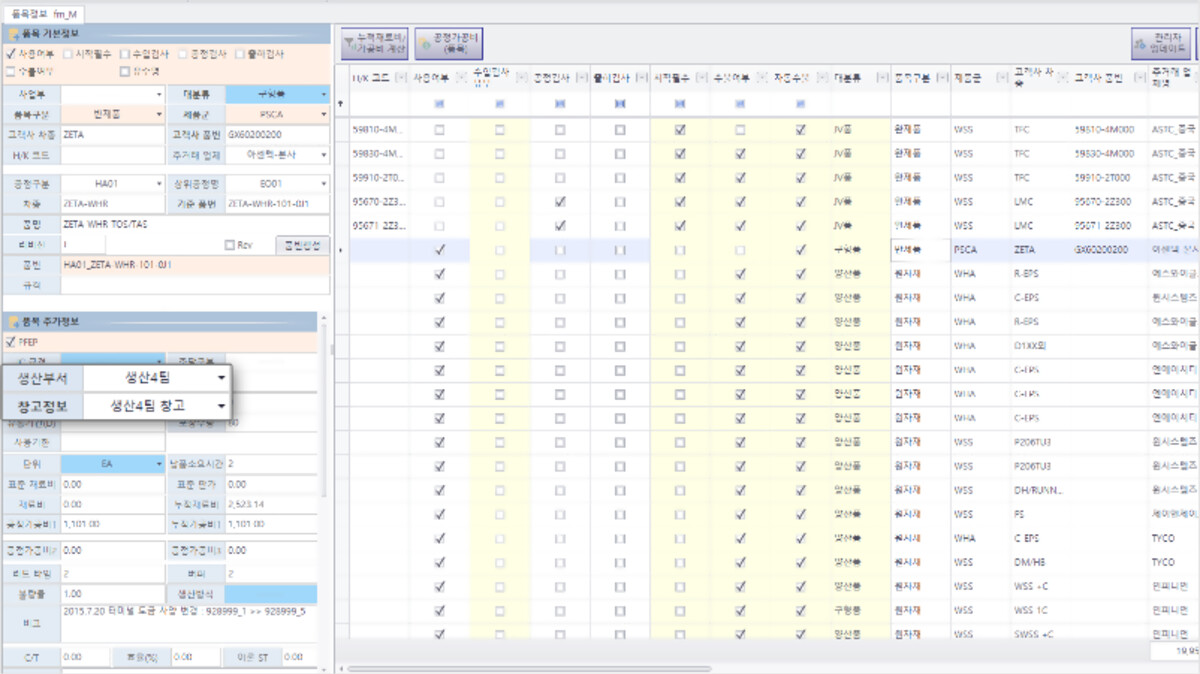Click the 고객사 차종 field containing ZETA
Screen dimensions: 1200x674
111,133
